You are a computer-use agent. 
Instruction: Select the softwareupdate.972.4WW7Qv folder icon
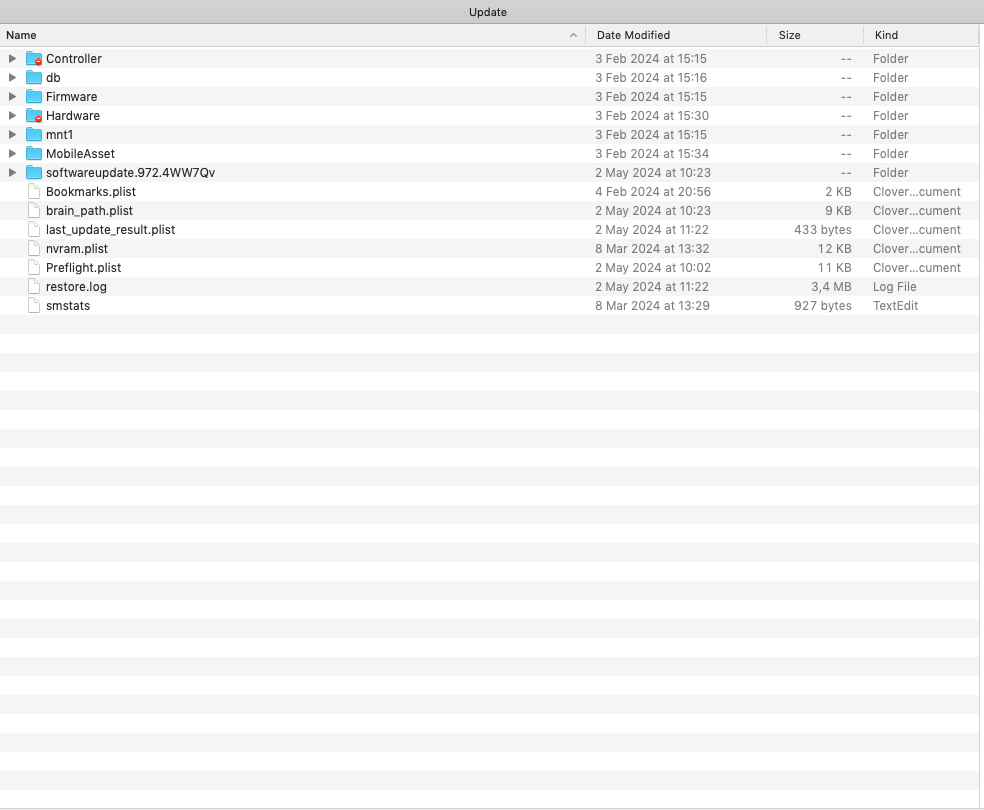click(34, 173)
